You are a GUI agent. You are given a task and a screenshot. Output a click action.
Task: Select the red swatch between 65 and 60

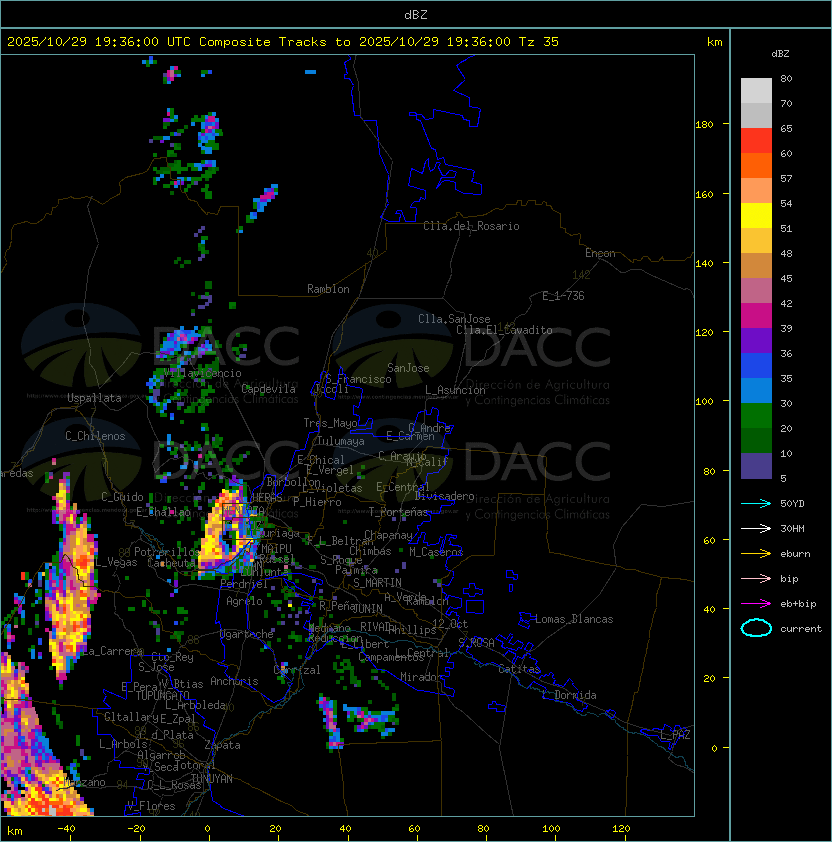756,141
